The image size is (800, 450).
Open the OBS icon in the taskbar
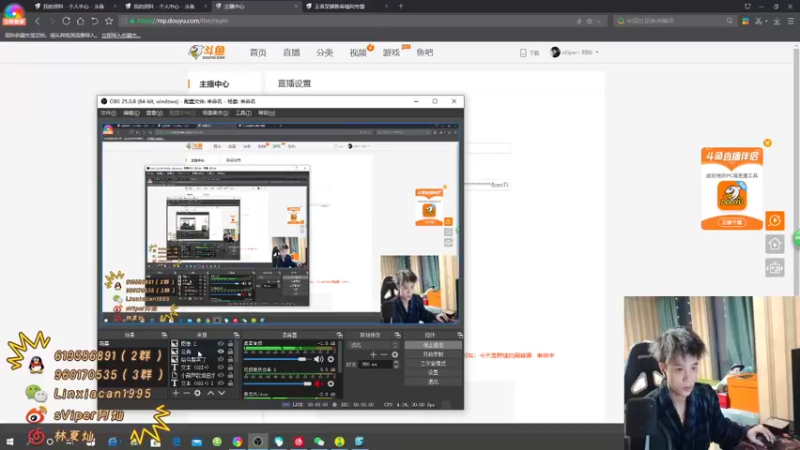(258, 442)
